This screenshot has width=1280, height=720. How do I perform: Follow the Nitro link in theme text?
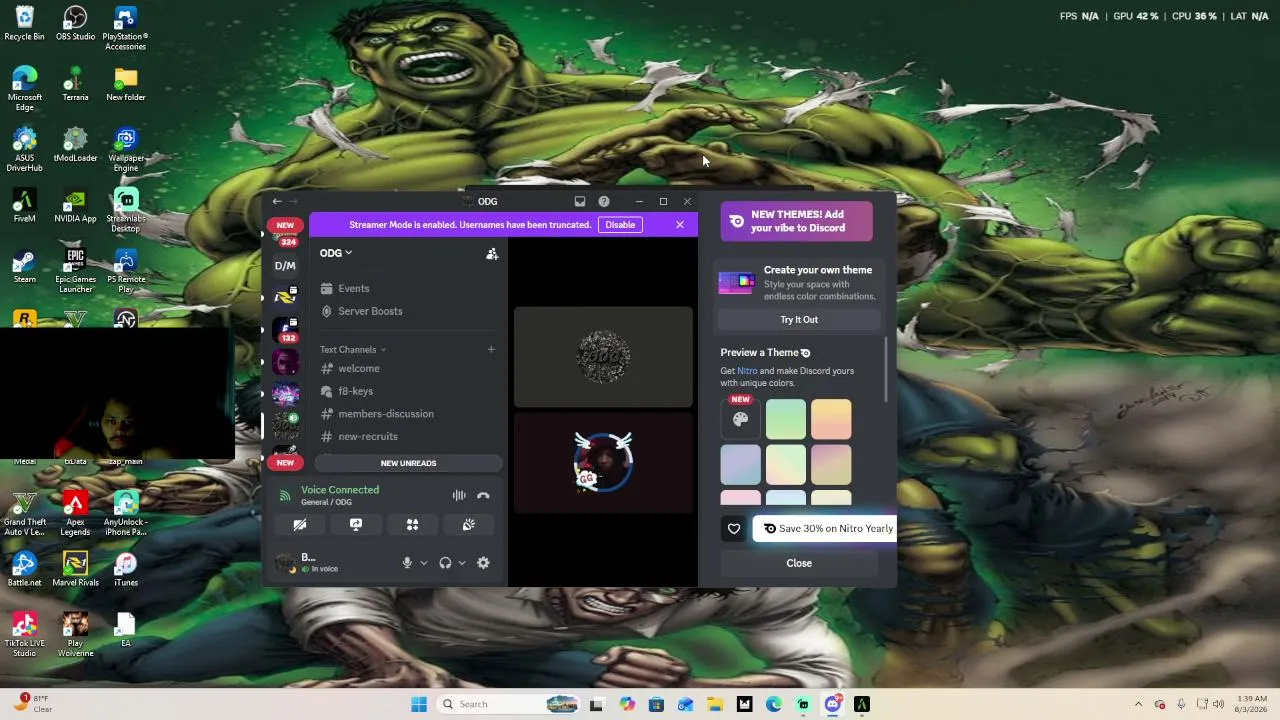coord(747,371)
